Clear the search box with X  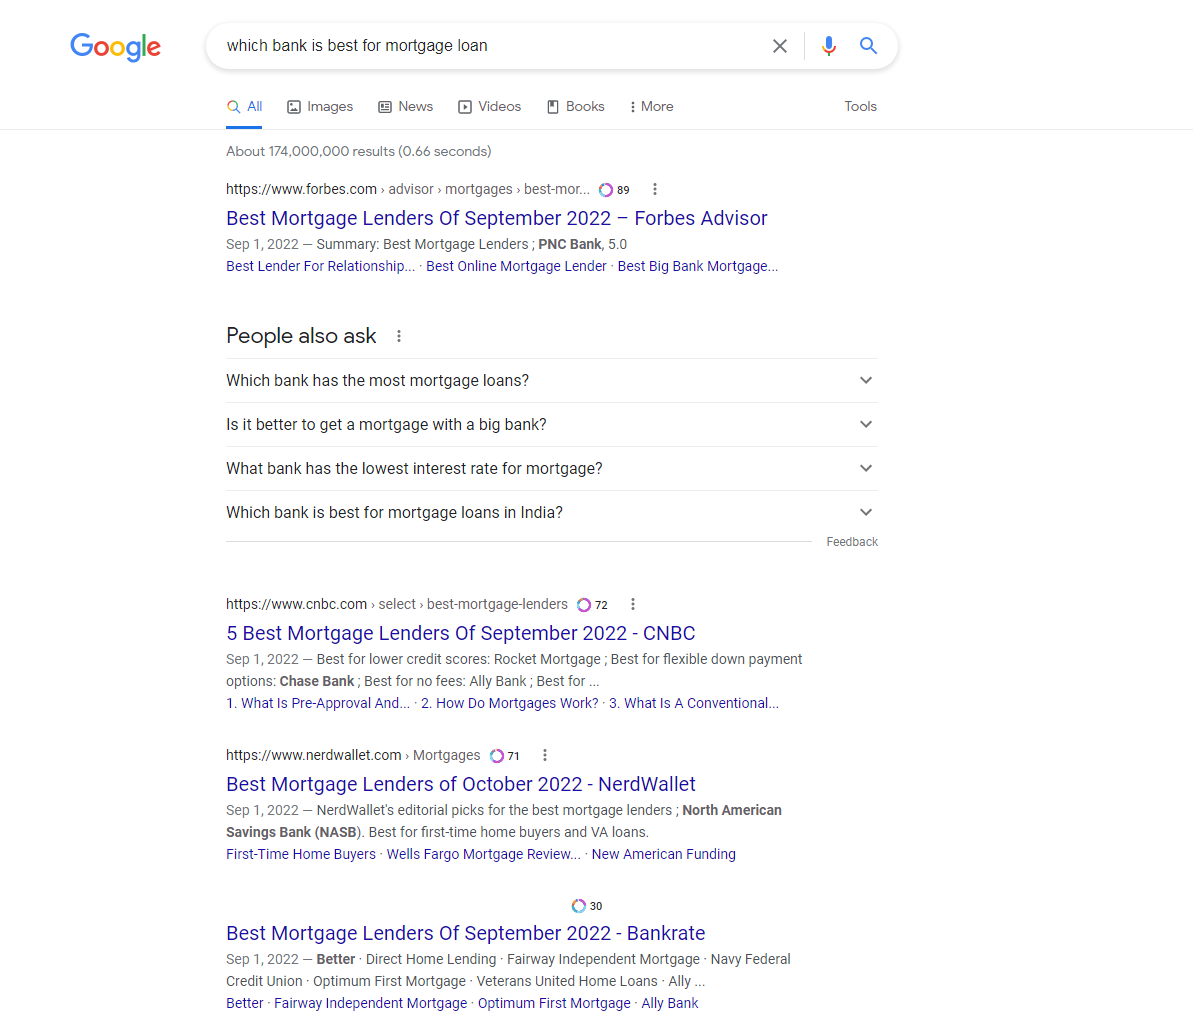780,46
